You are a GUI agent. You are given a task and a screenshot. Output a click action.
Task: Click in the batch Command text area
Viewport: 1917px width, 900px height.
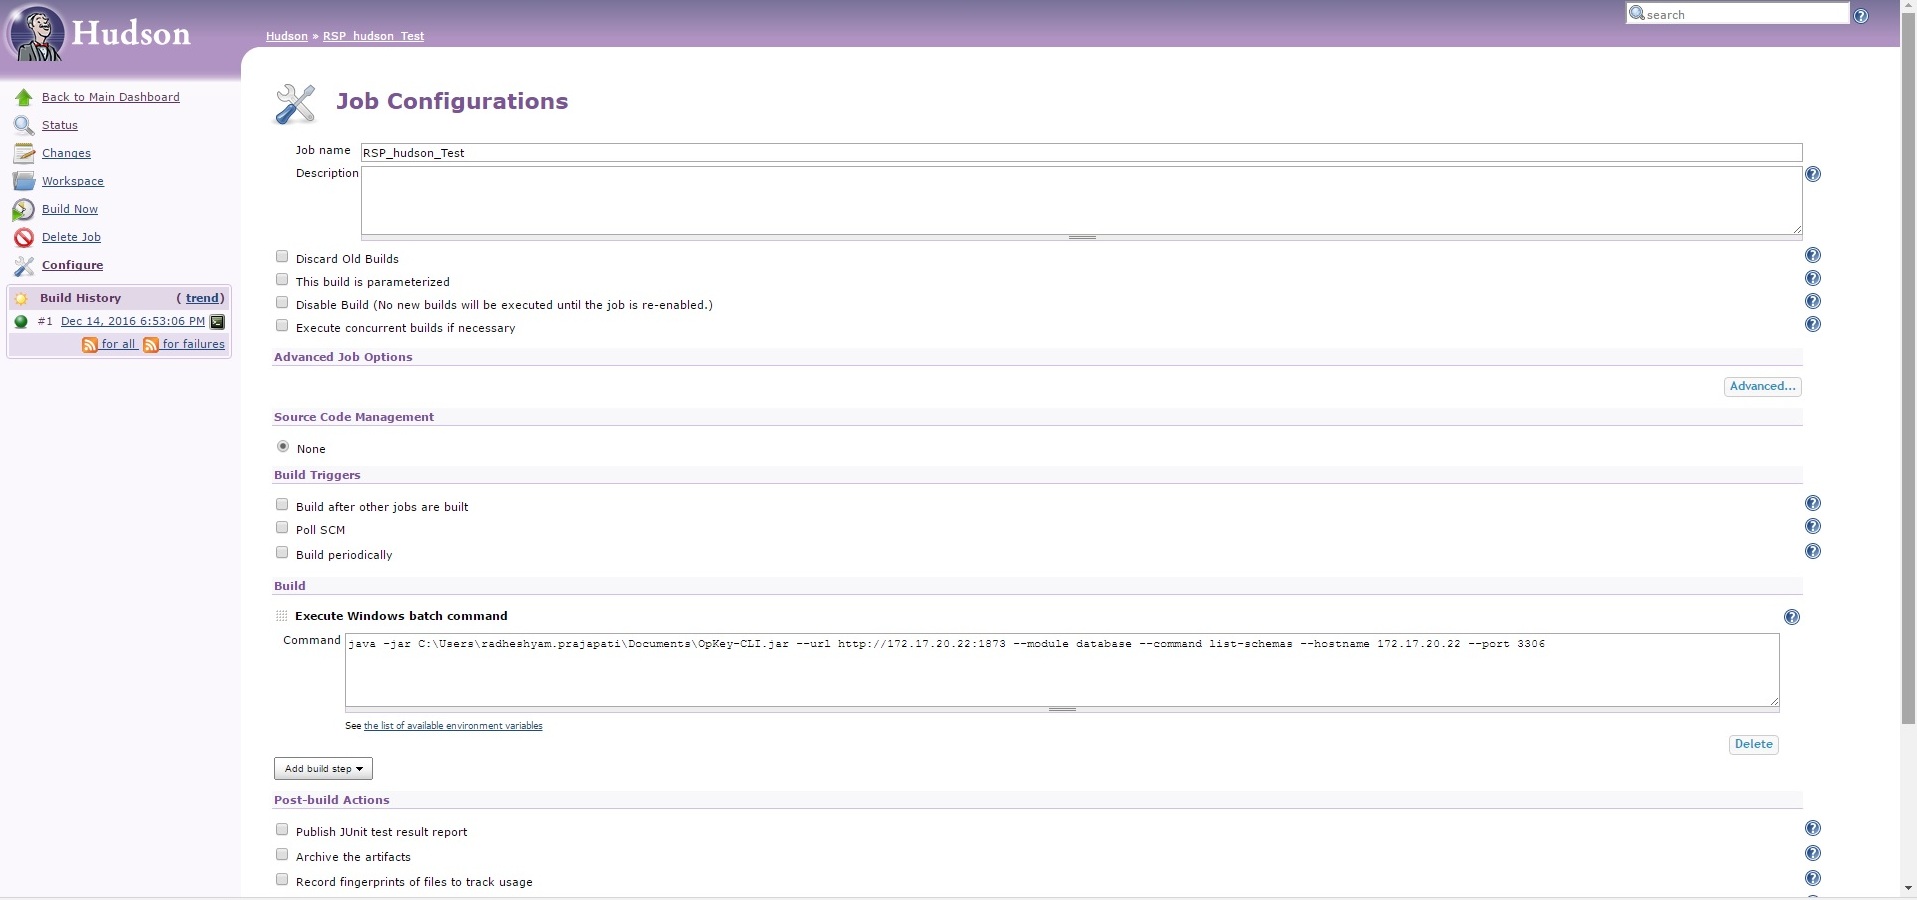click(x=1062, y=670)
